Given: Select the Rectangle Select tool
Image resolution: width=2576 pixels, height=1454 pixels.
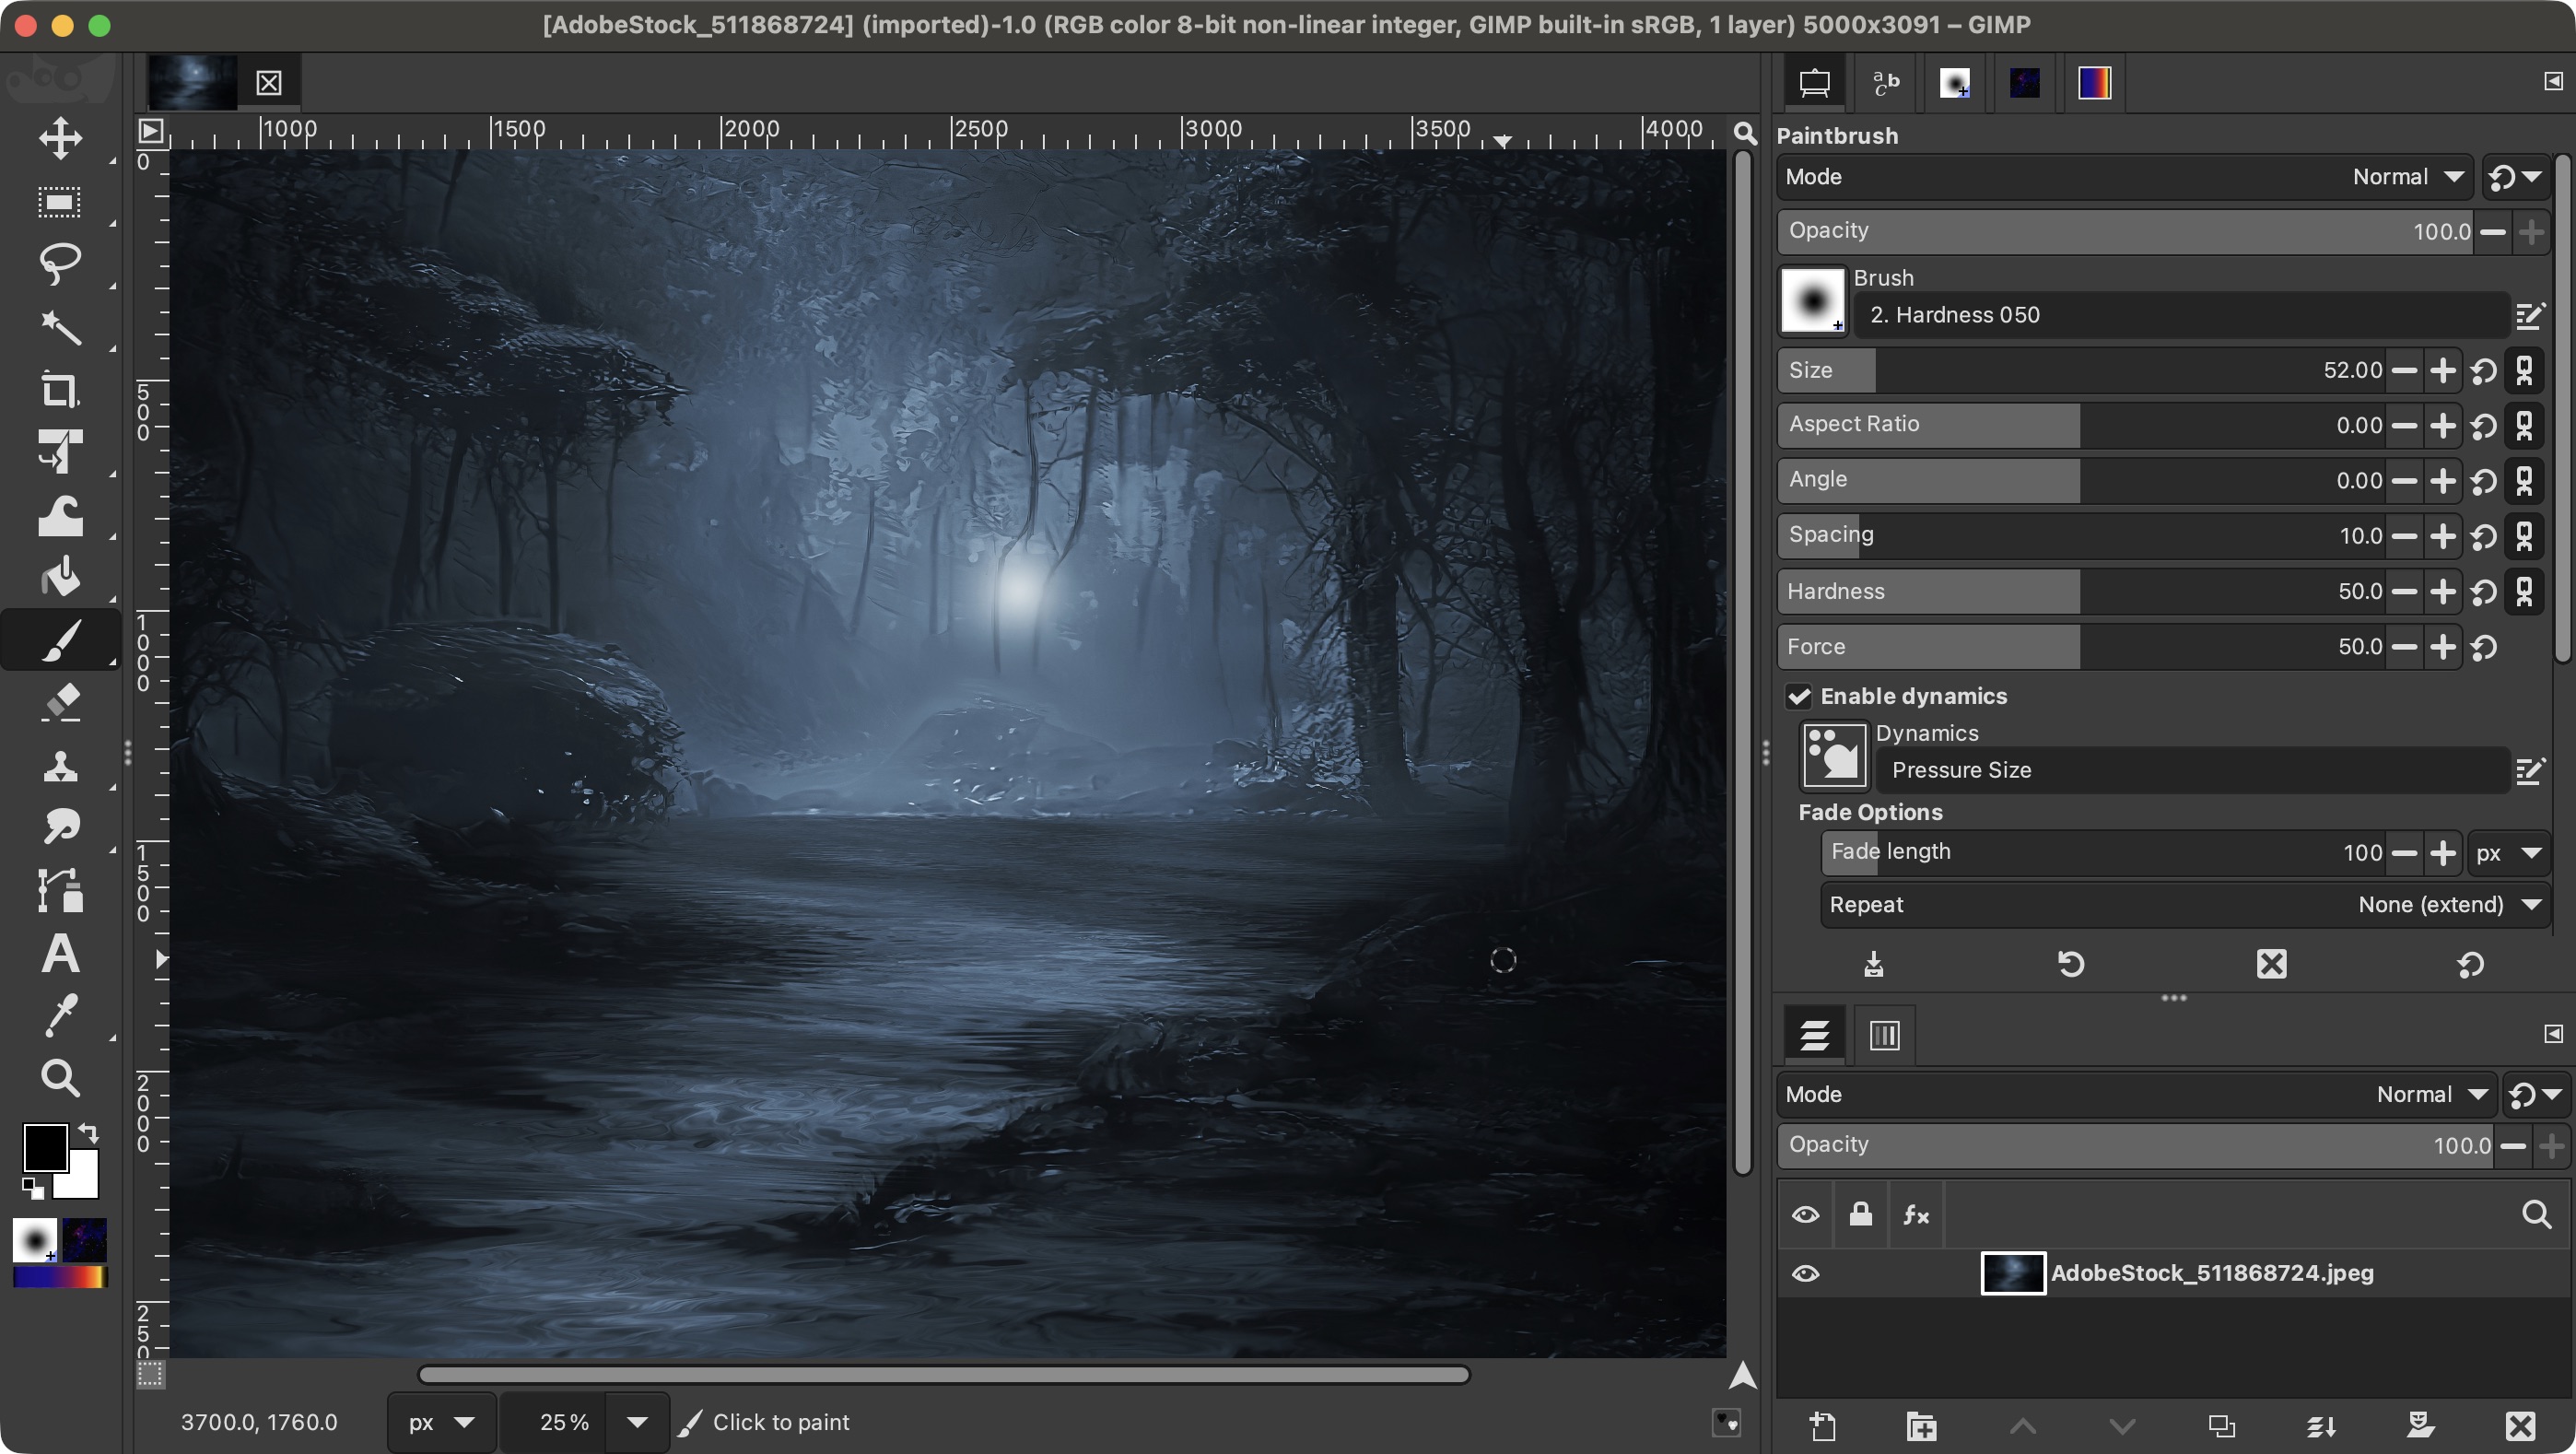Looking at the screenshot, I should [x=60, y=202].
